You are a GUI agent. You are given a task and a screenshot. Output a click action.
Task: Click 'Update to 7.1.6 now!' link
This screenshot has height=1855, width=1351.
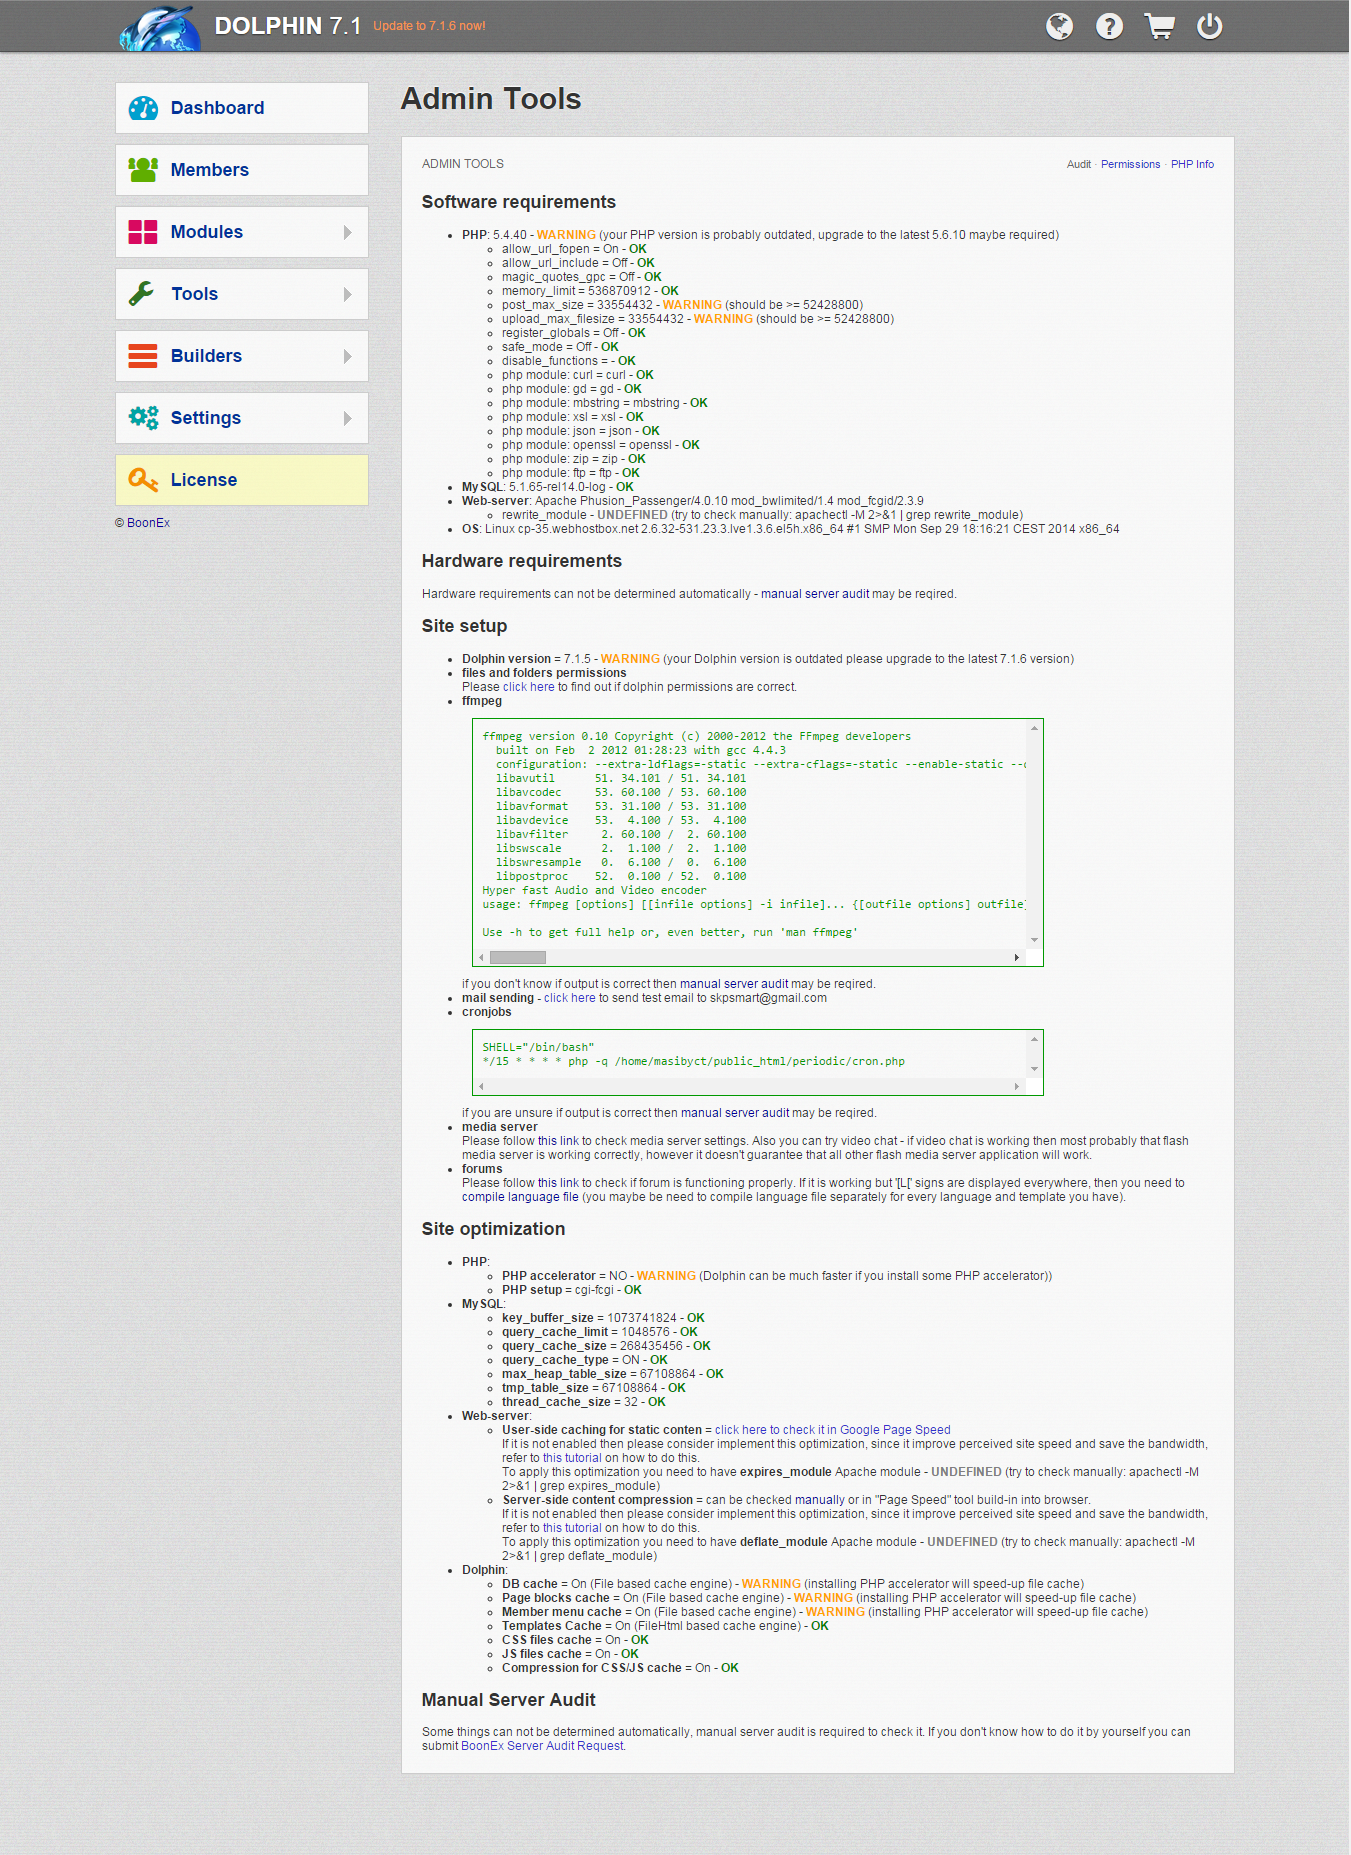tap(429, 26)
